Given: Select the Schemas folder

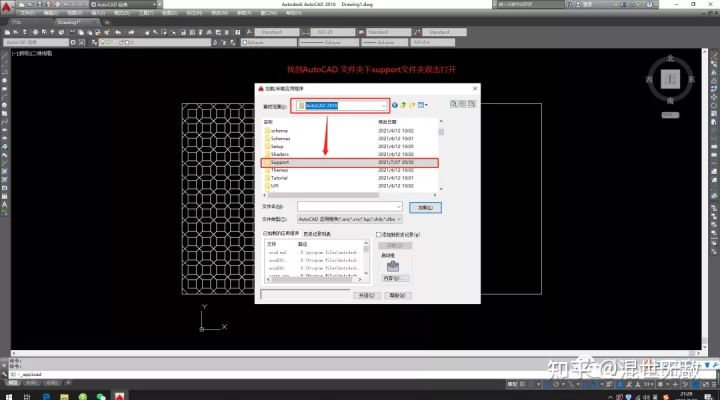Looking at the screenshot, I should tap(280, 138).
